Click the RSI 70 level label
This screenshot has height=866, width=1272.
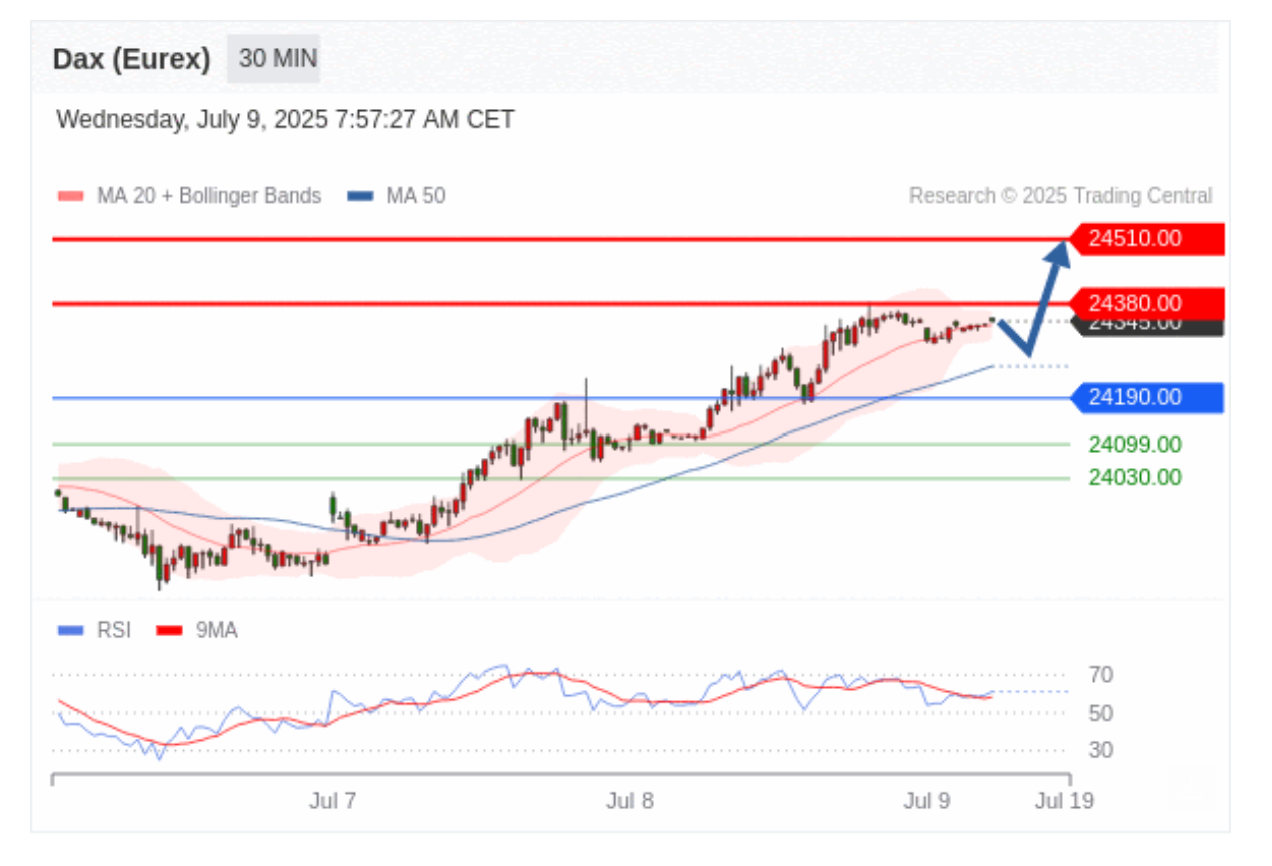coord(1101,676)
